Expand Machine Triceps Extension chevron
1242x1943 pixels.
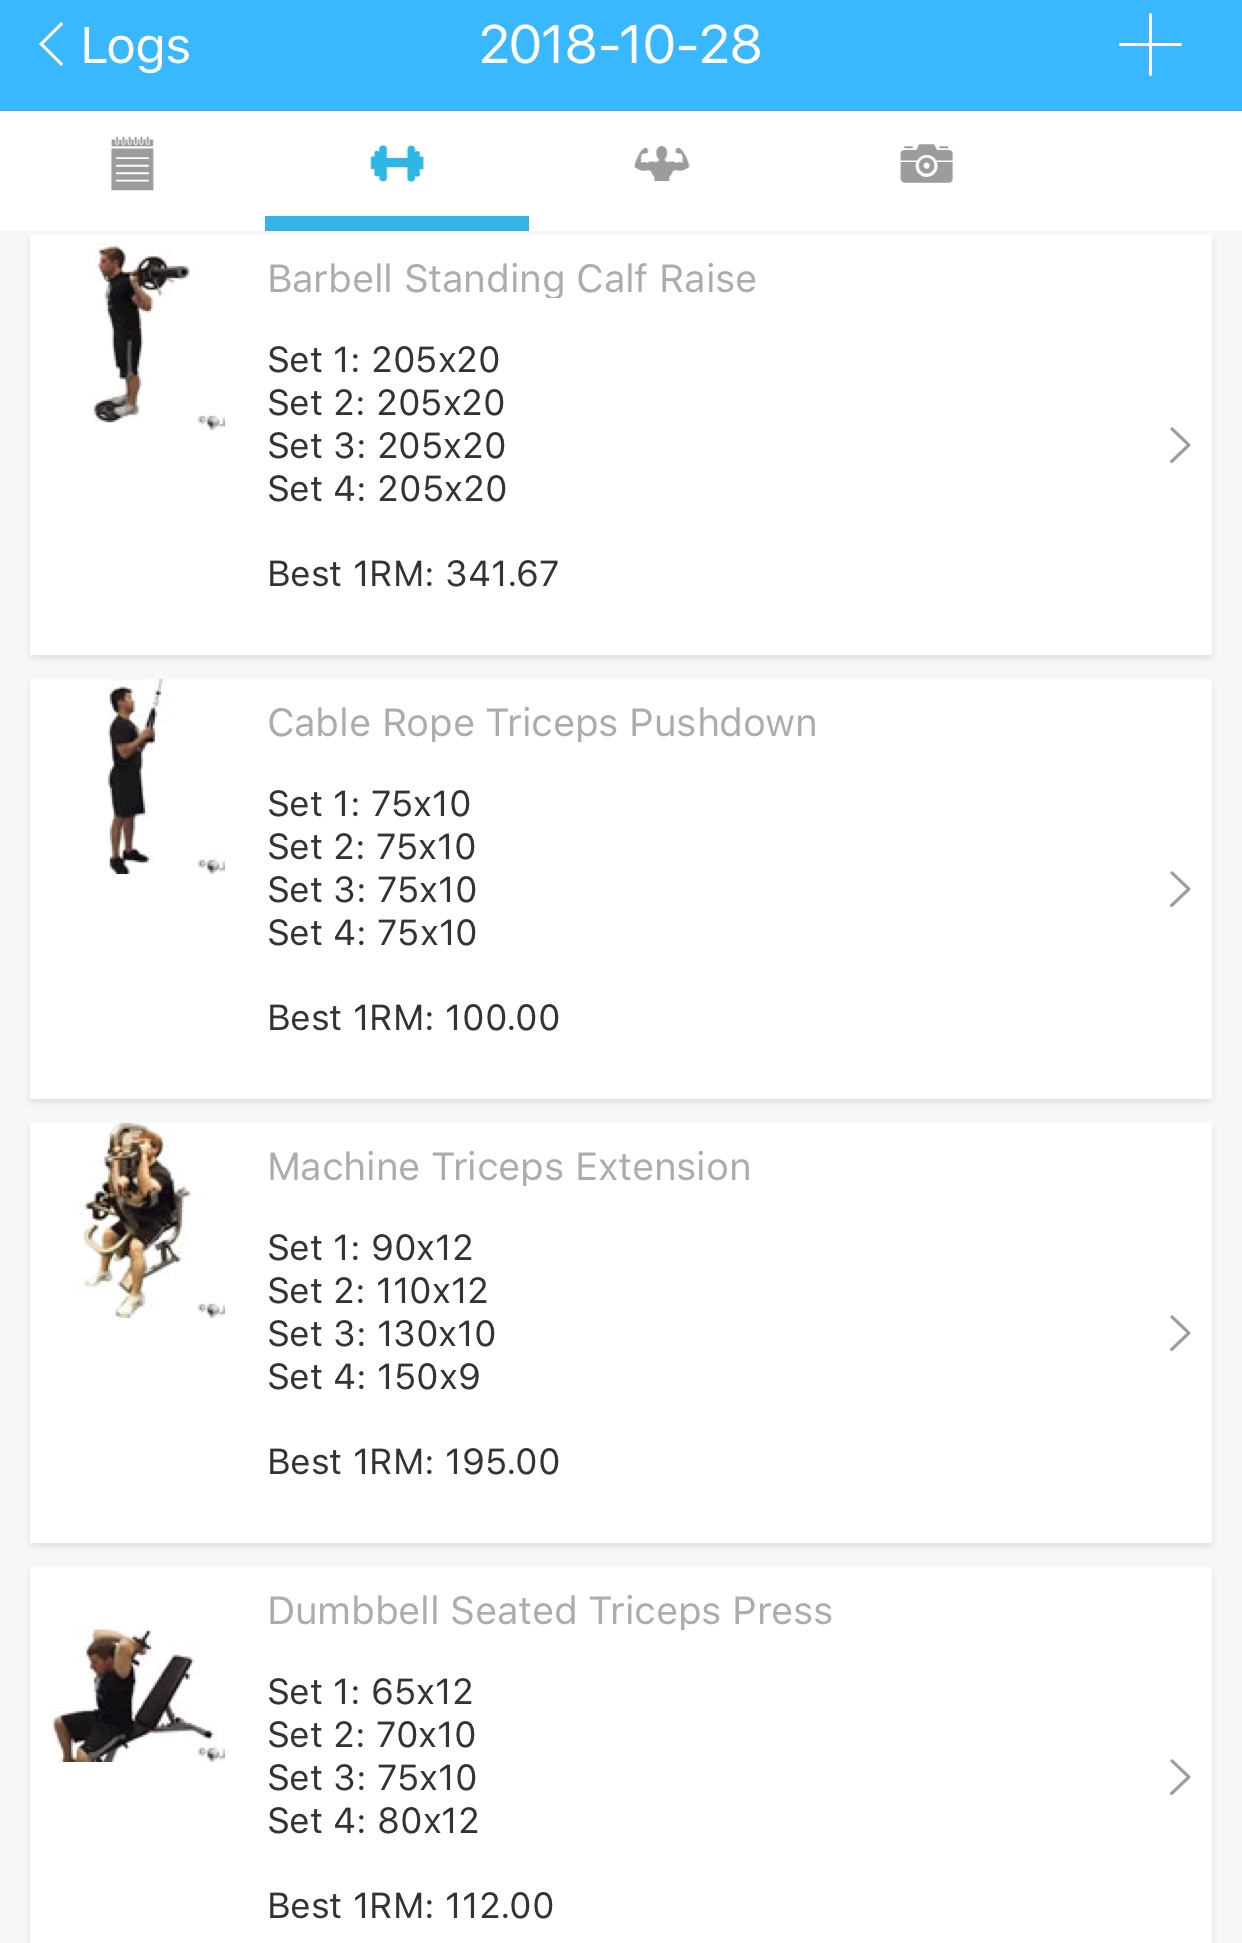[1179, 1334]
